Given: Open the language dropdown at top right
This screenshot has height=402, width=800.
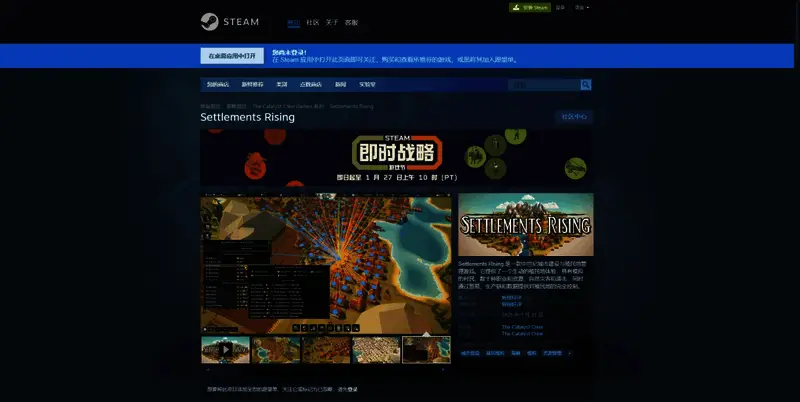Looking at the screenshot, I should pyautogui.click(x=582, y=7).
